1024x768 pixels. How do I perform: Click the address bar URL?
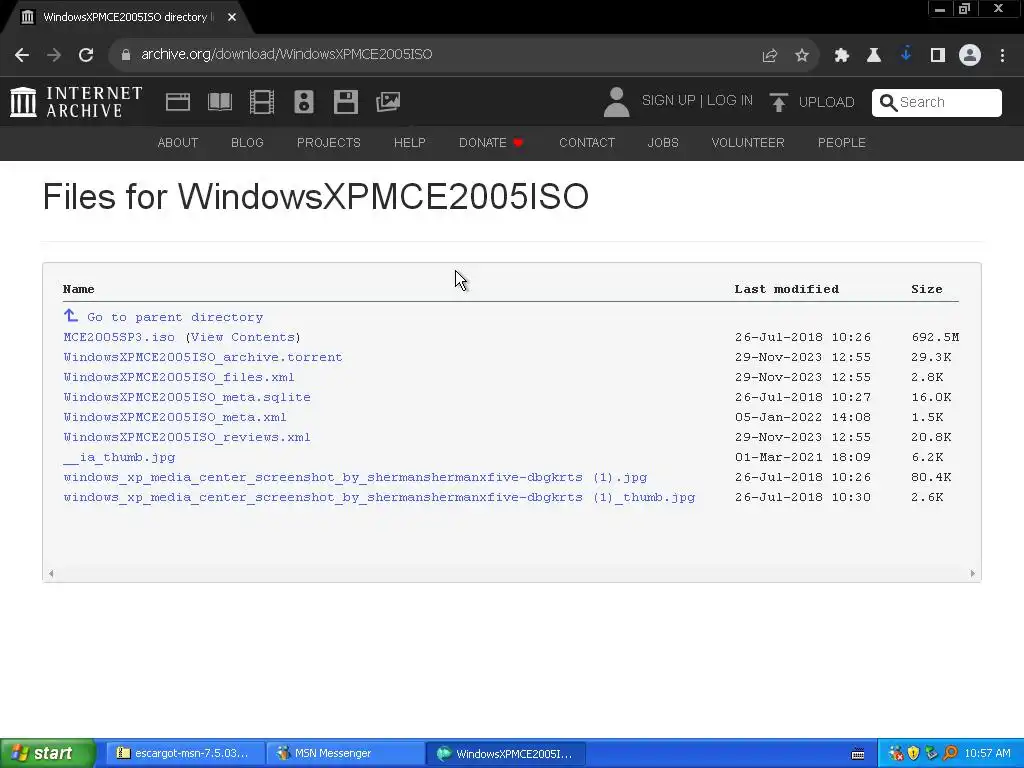coord(287,54)
